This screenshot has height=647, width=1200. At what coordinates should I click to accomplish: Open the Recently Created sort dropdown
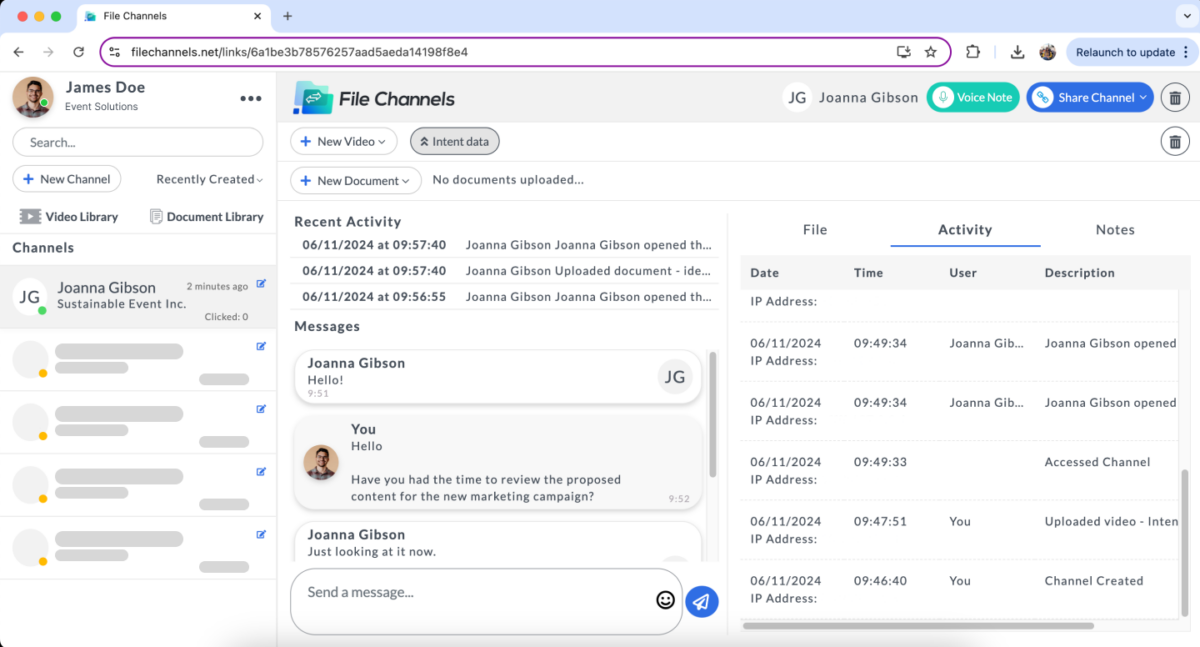(209, 179)
